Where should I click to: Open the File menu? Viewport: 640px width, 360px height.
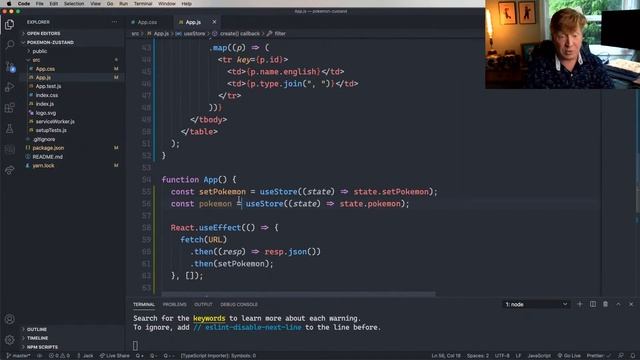pos(40,4)
